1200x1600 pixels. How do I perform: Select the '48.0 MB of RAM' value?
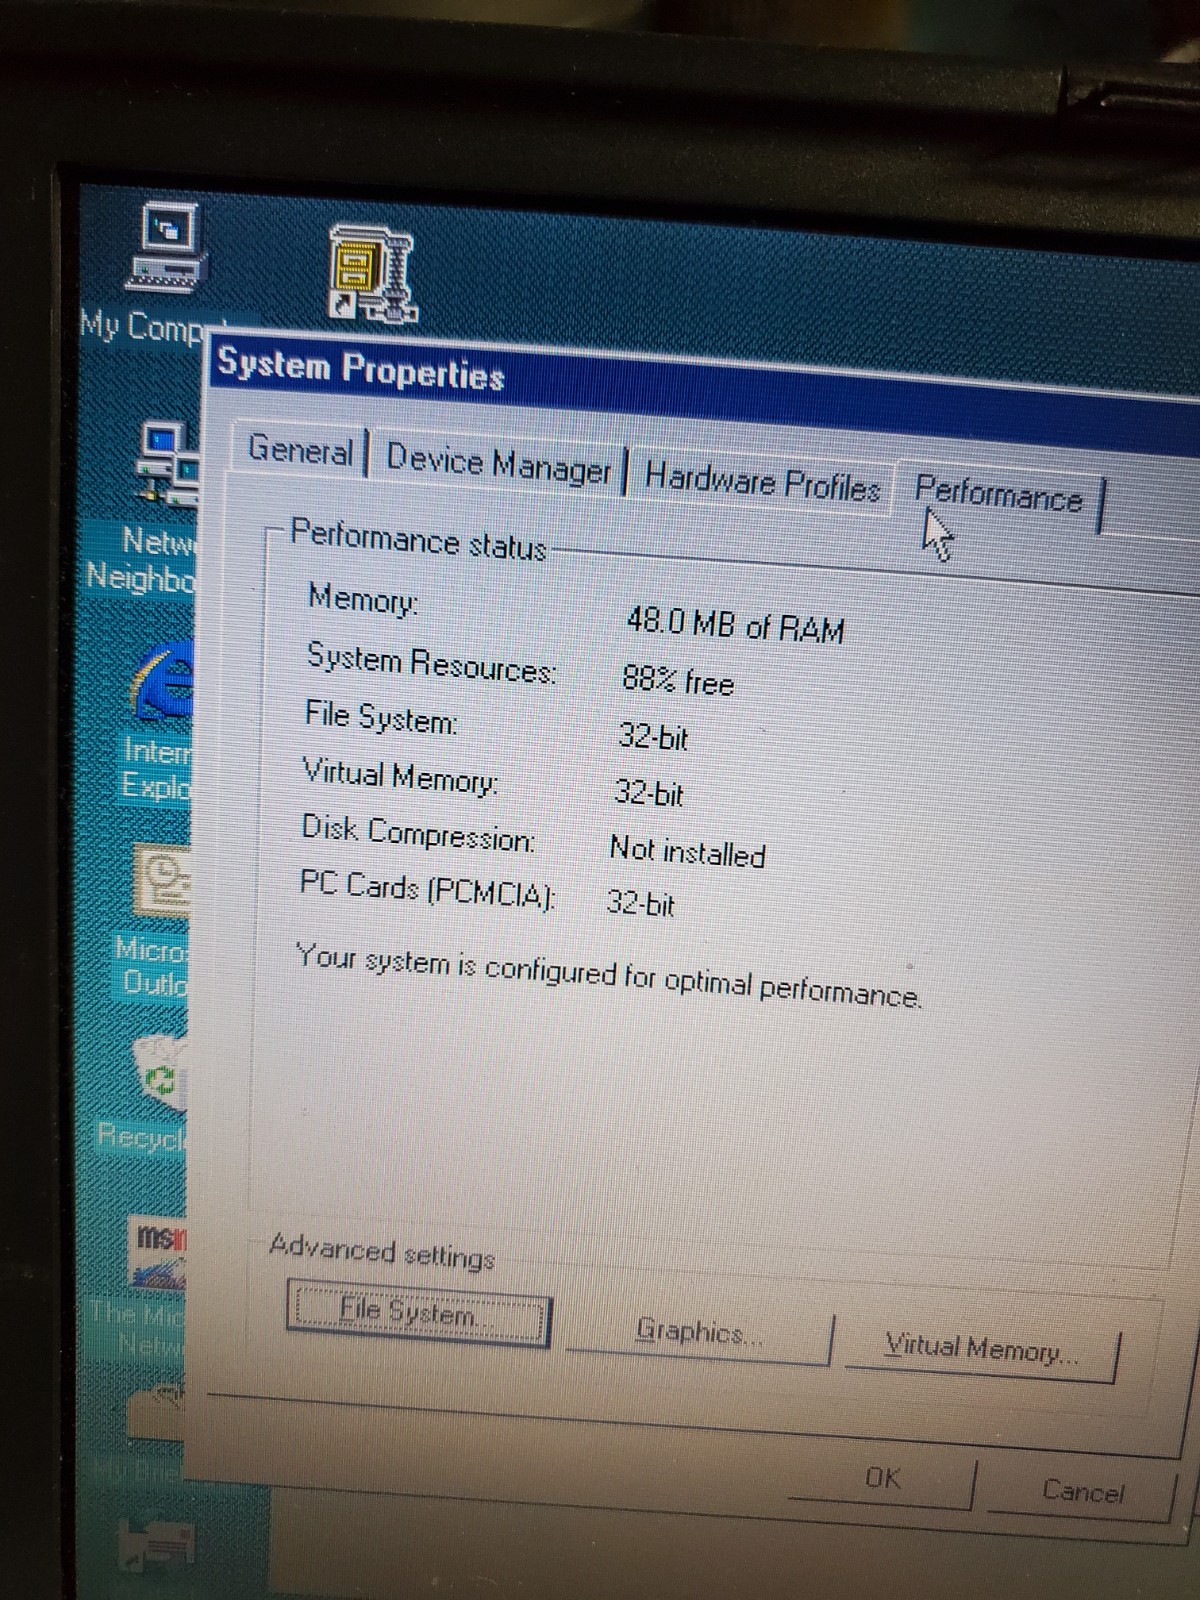pyautogui.click(x=735, y=625)
